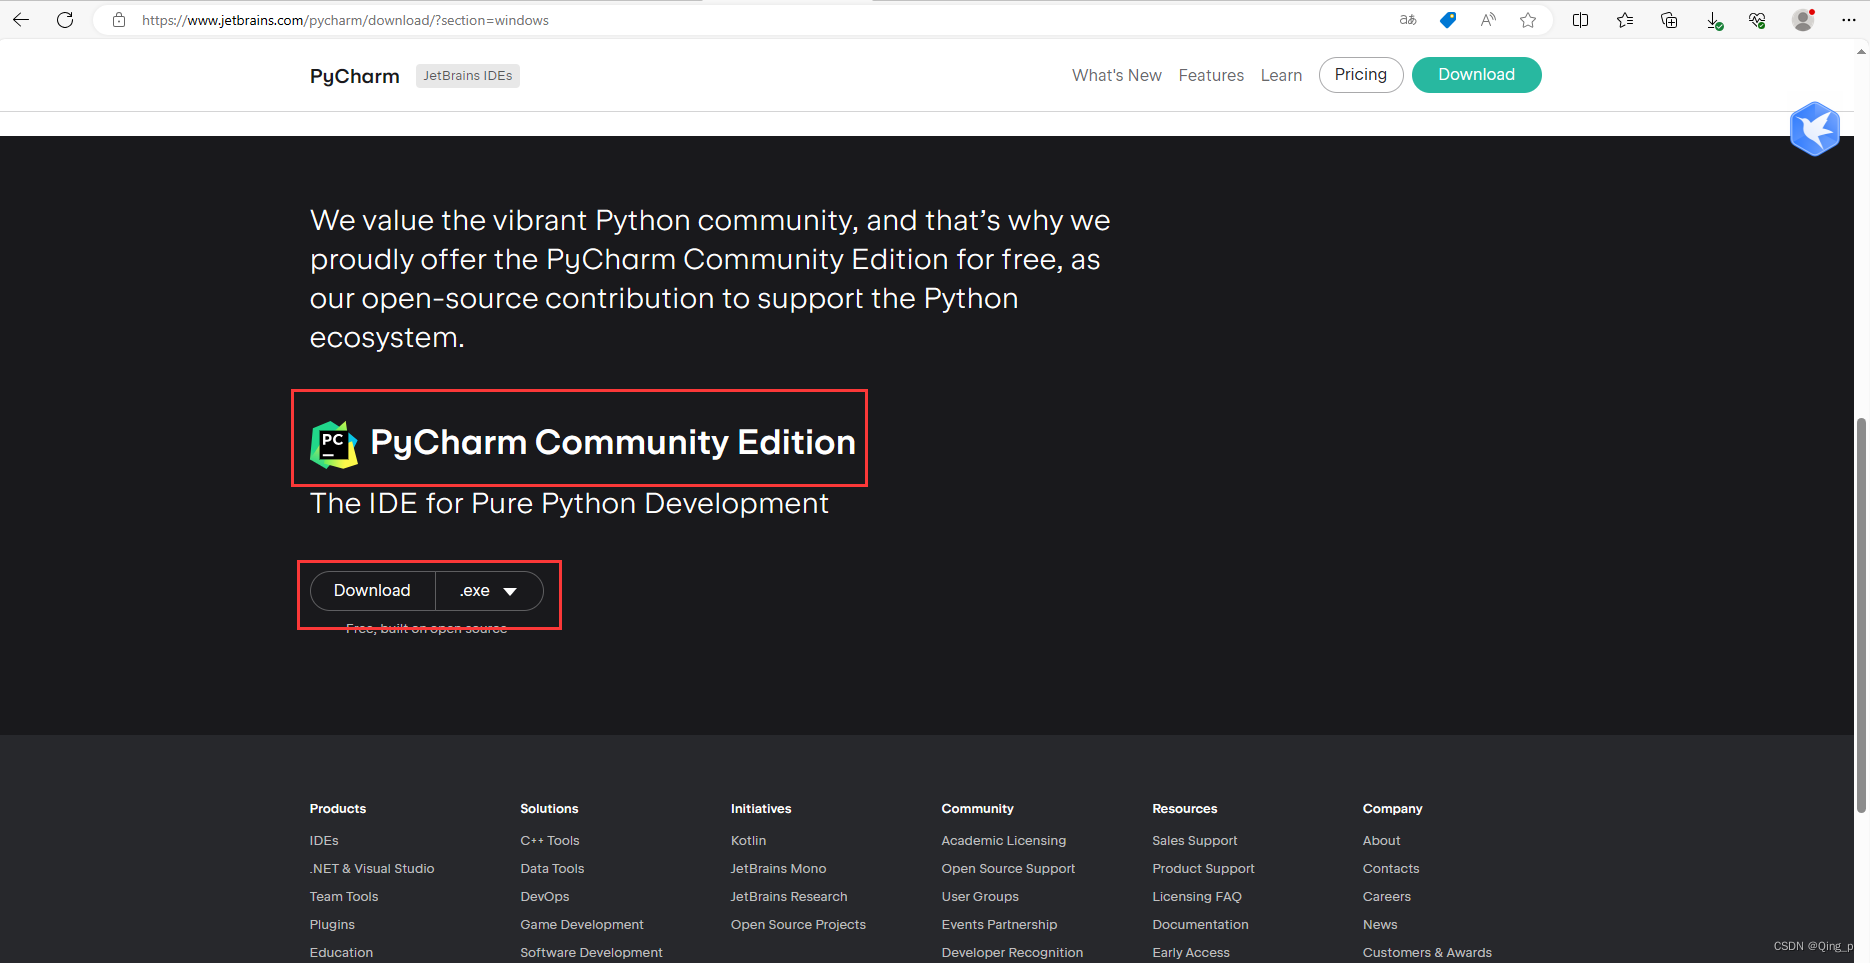
Task: Refresh the page with reload icon
Action: (65, 20)
